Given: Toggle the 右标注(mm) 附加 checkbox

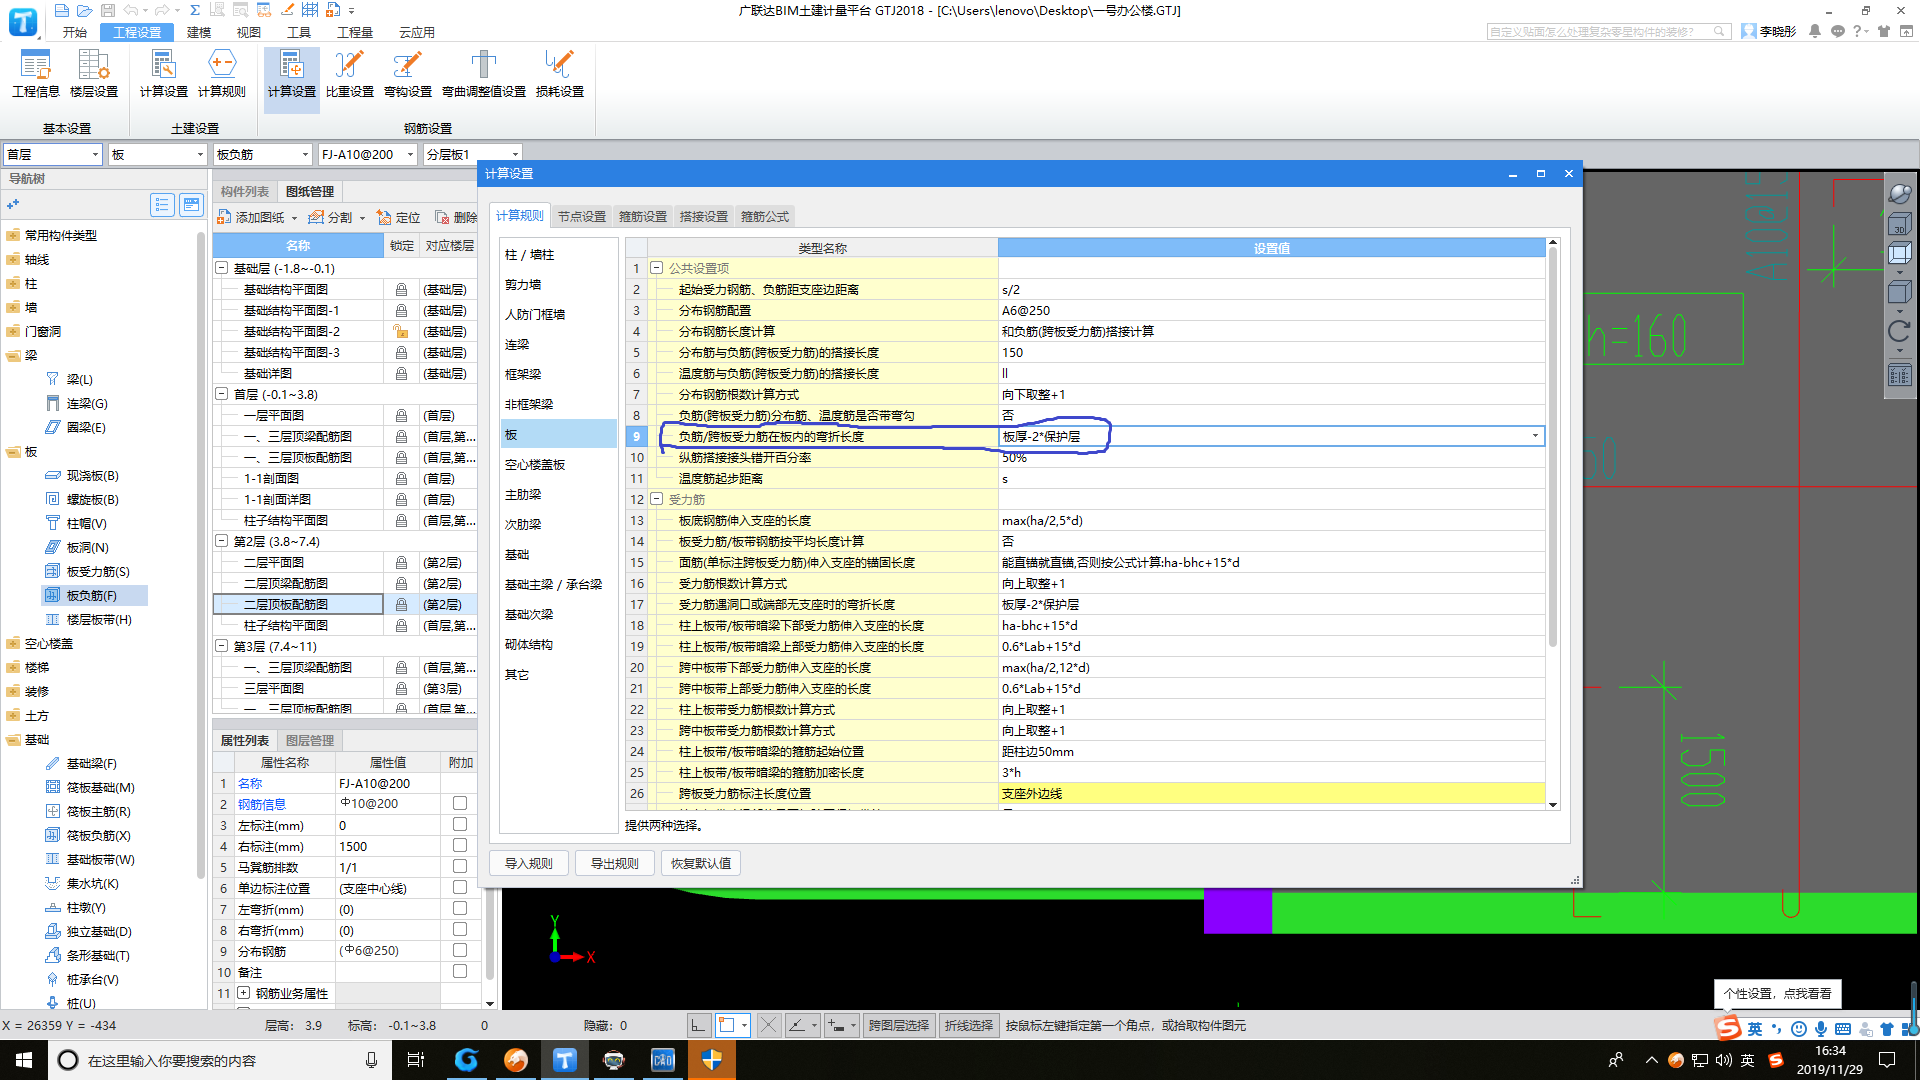Looking at the screenshot, I should point(460,845).
